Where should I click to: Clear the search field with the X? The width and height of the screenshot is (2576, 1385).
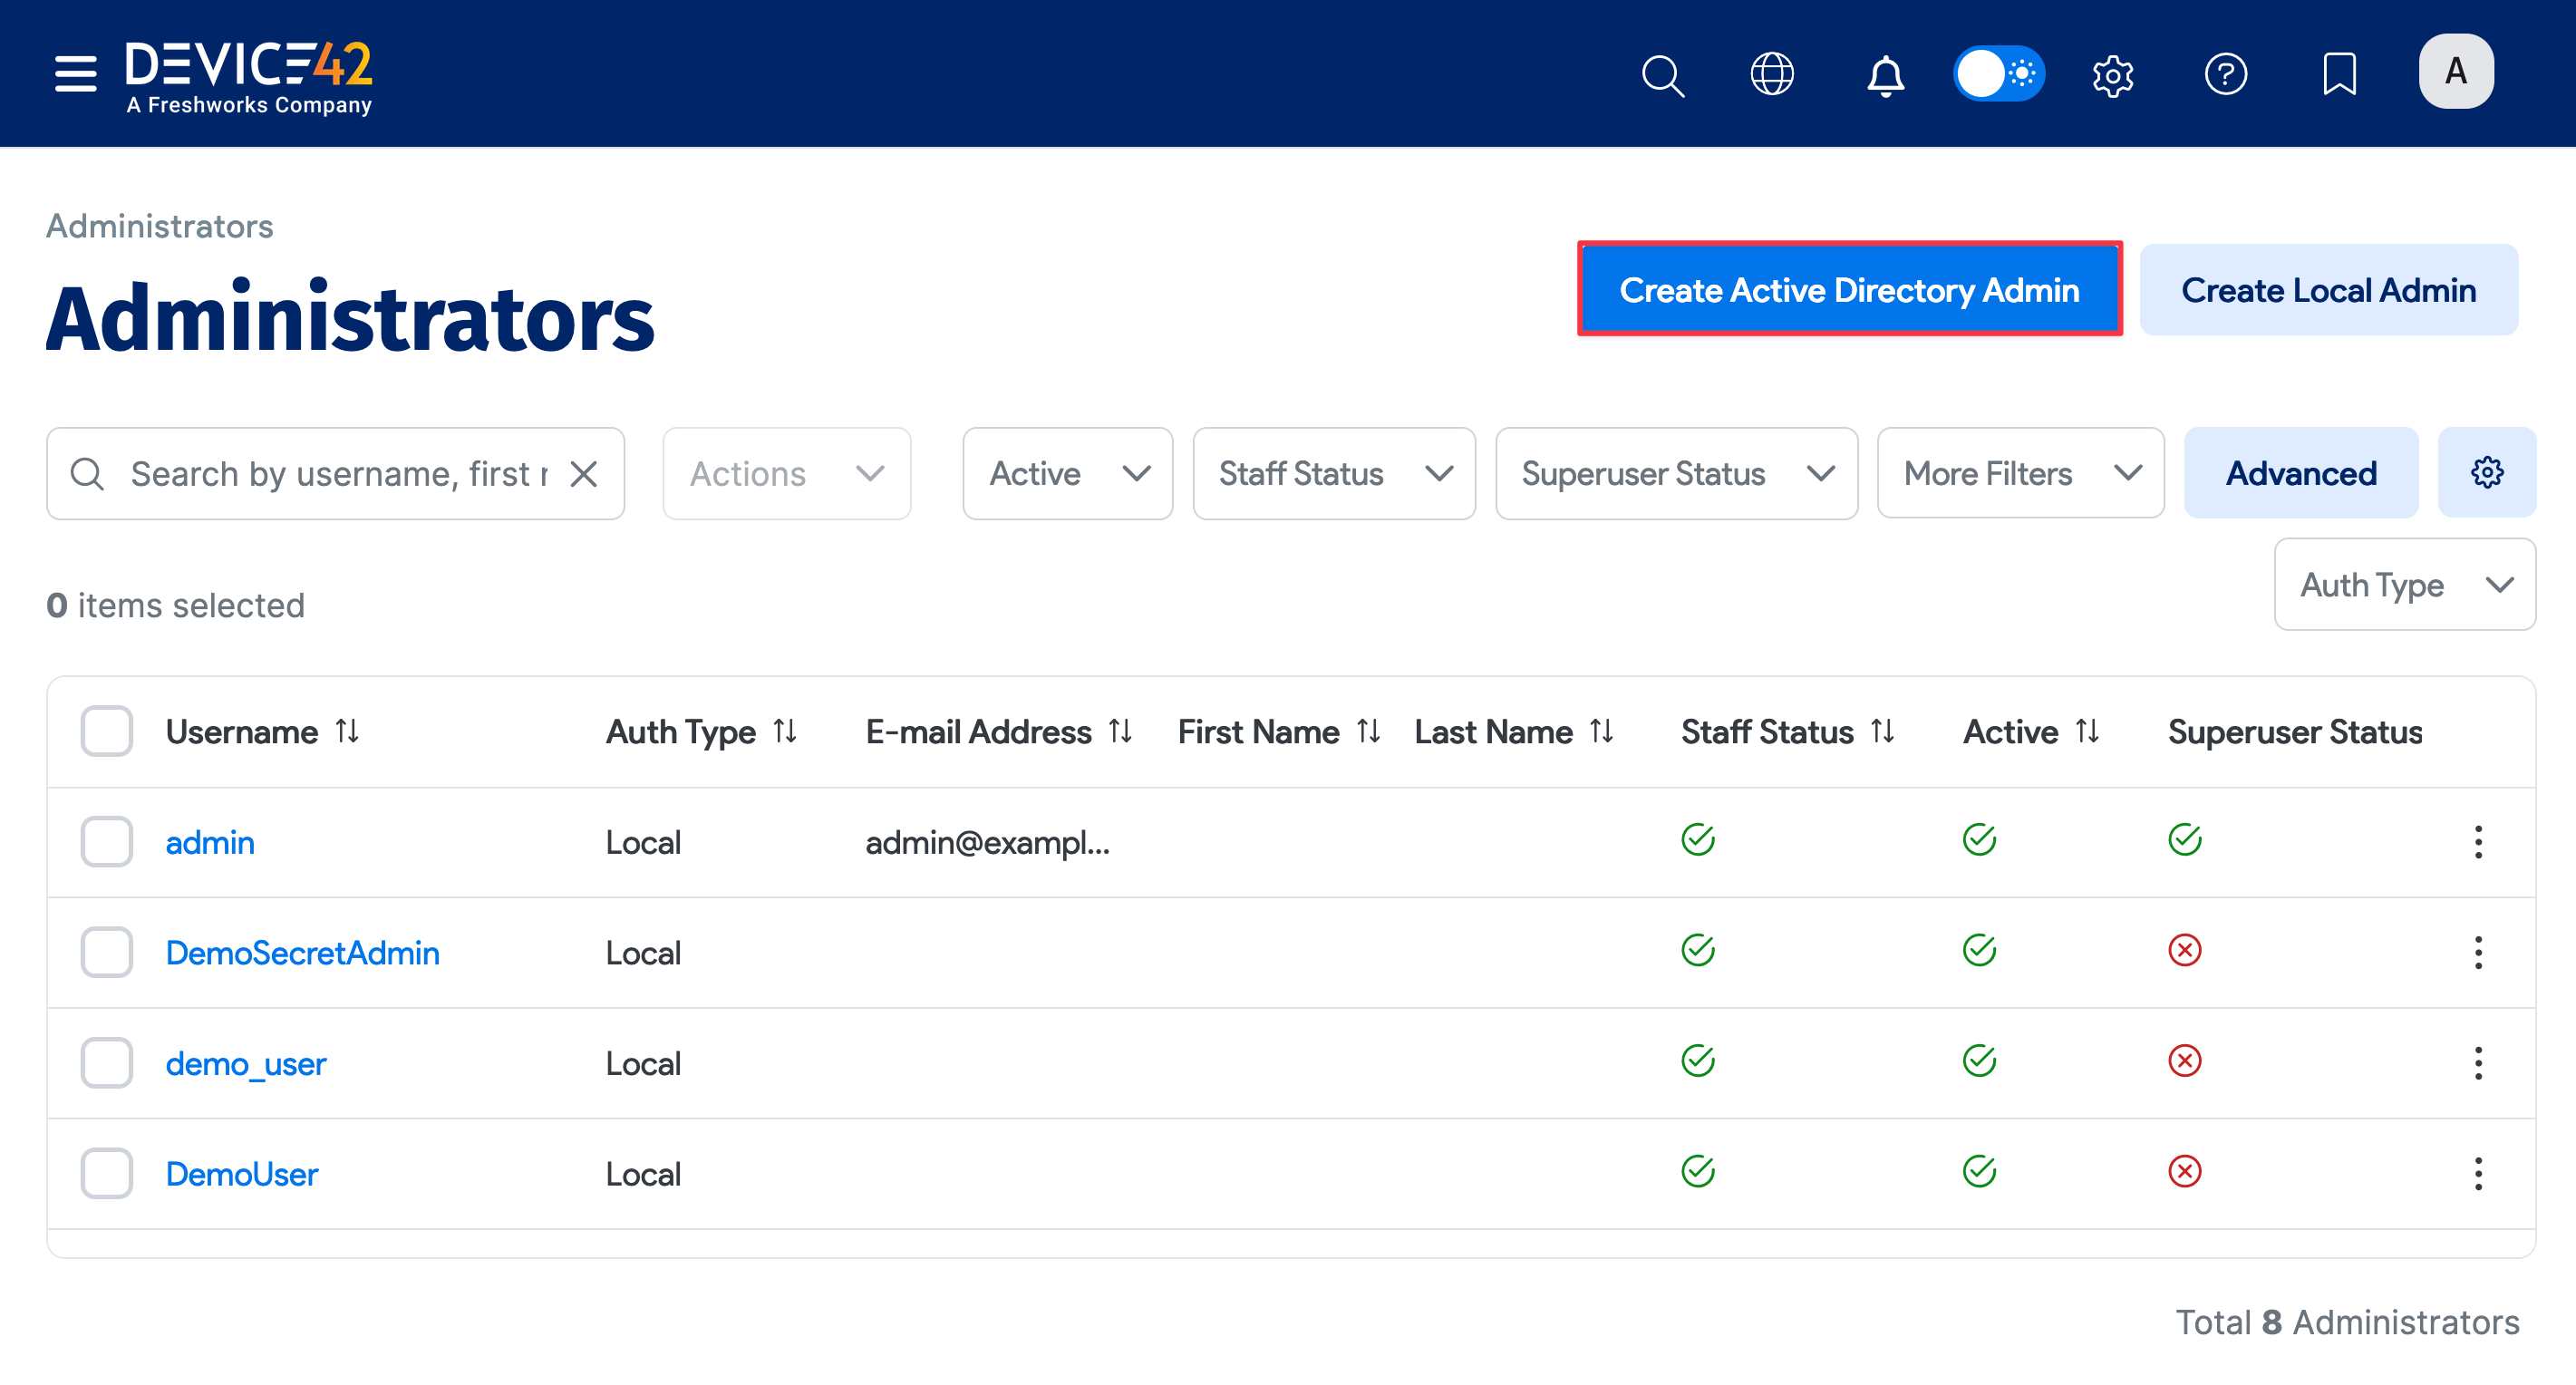coord(584,473)
